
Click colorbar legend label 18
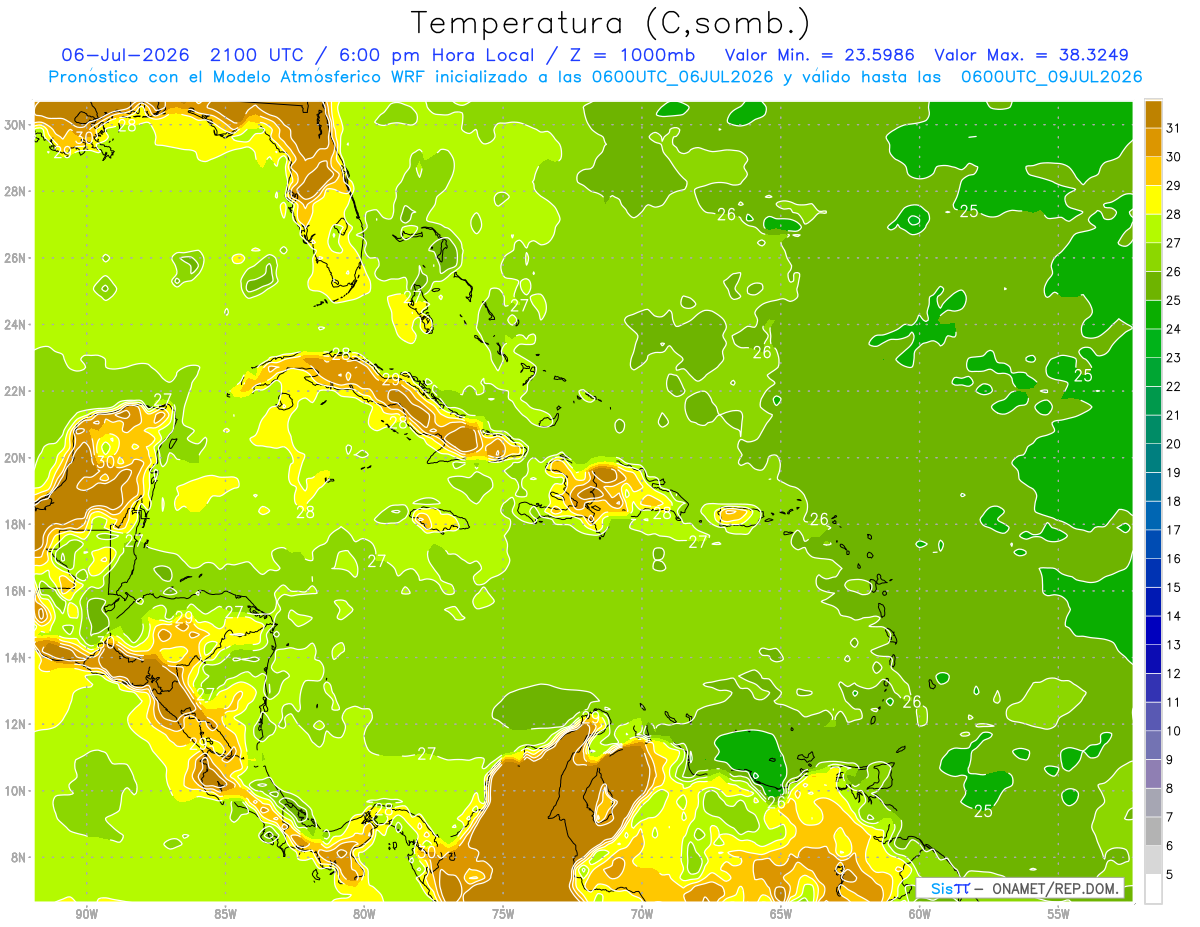pos(1174,501)
